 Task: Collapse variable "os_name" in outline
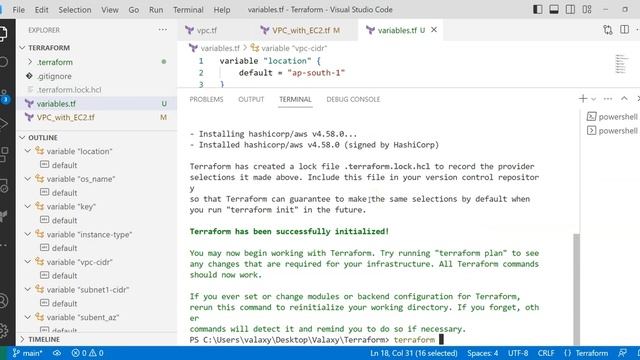[28, 179]
